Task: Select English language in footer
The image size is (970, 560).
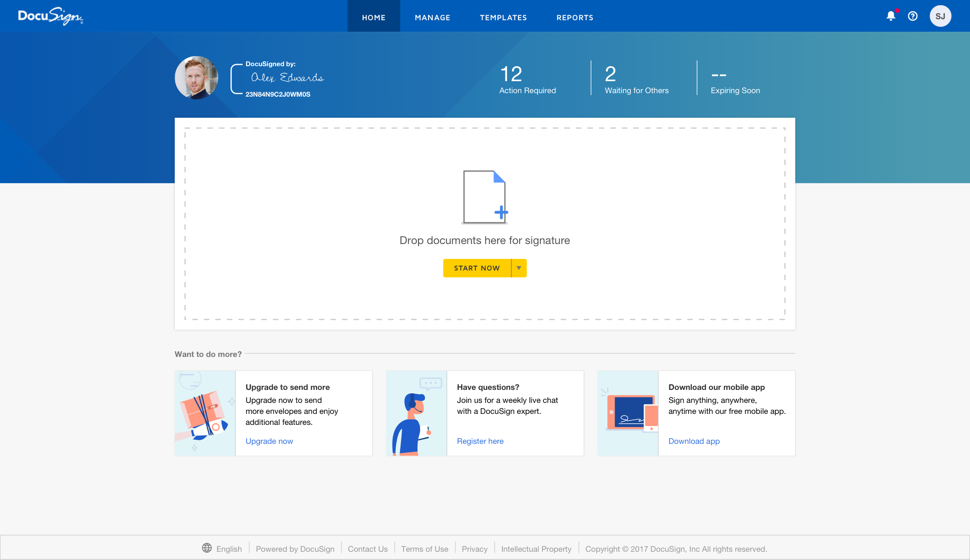Action: (229, 549)
